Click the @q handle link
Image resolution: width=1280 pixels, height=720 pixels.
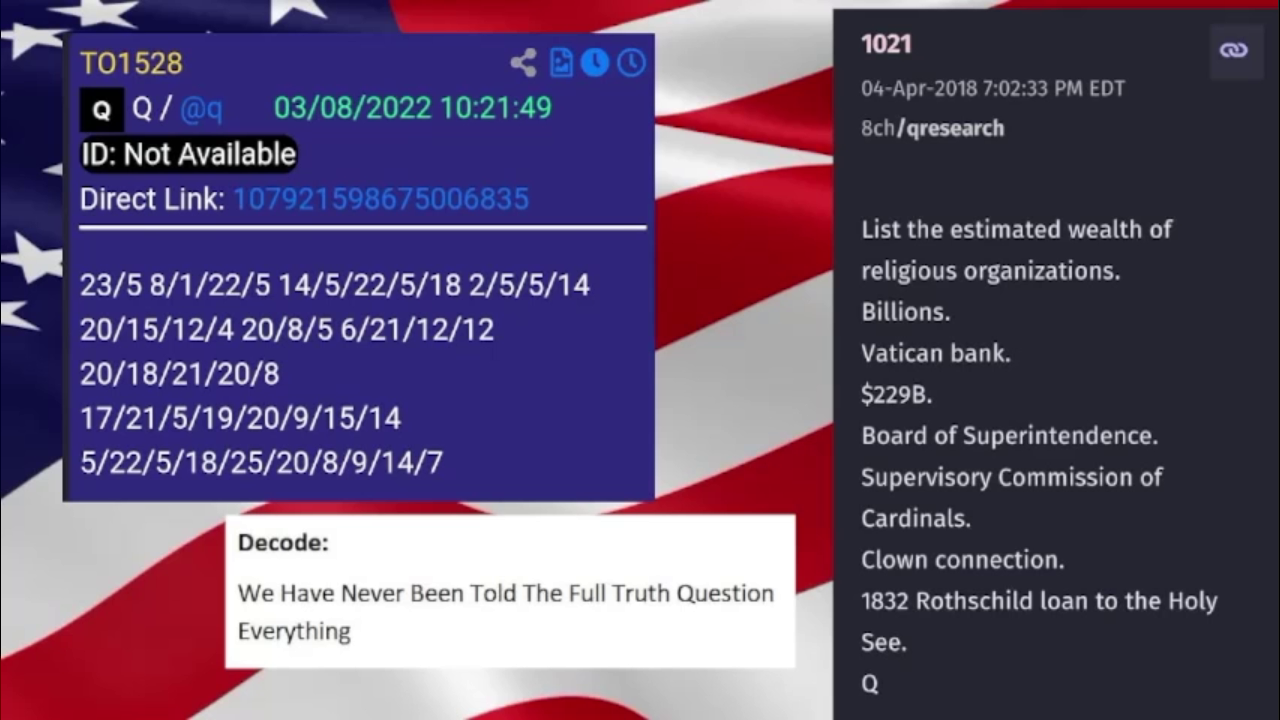(x=201, y=109)
